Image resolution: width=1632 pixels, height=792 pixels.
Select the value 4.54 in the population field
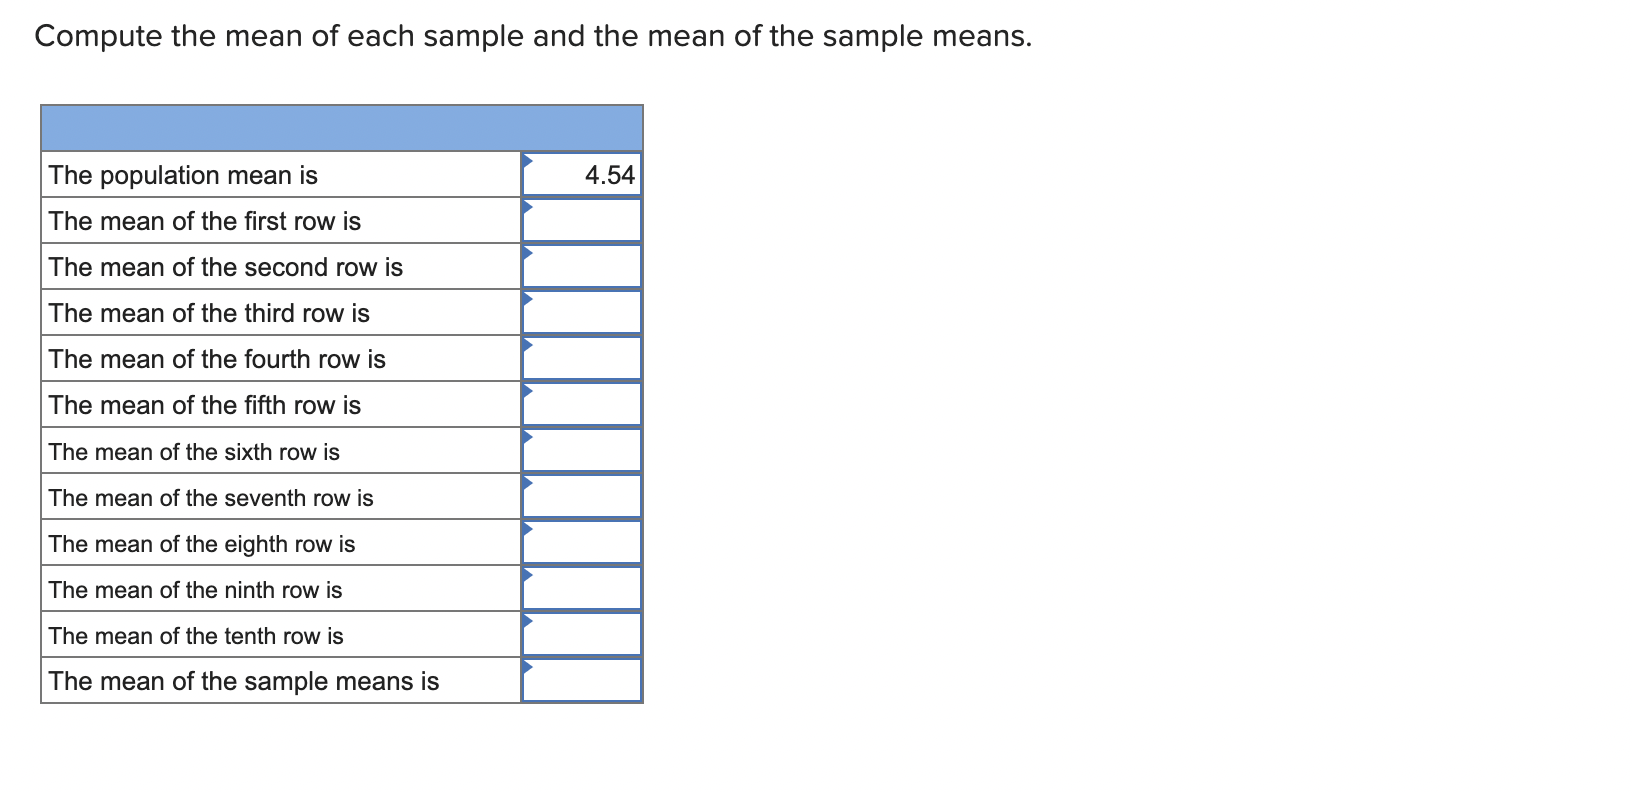609,174
